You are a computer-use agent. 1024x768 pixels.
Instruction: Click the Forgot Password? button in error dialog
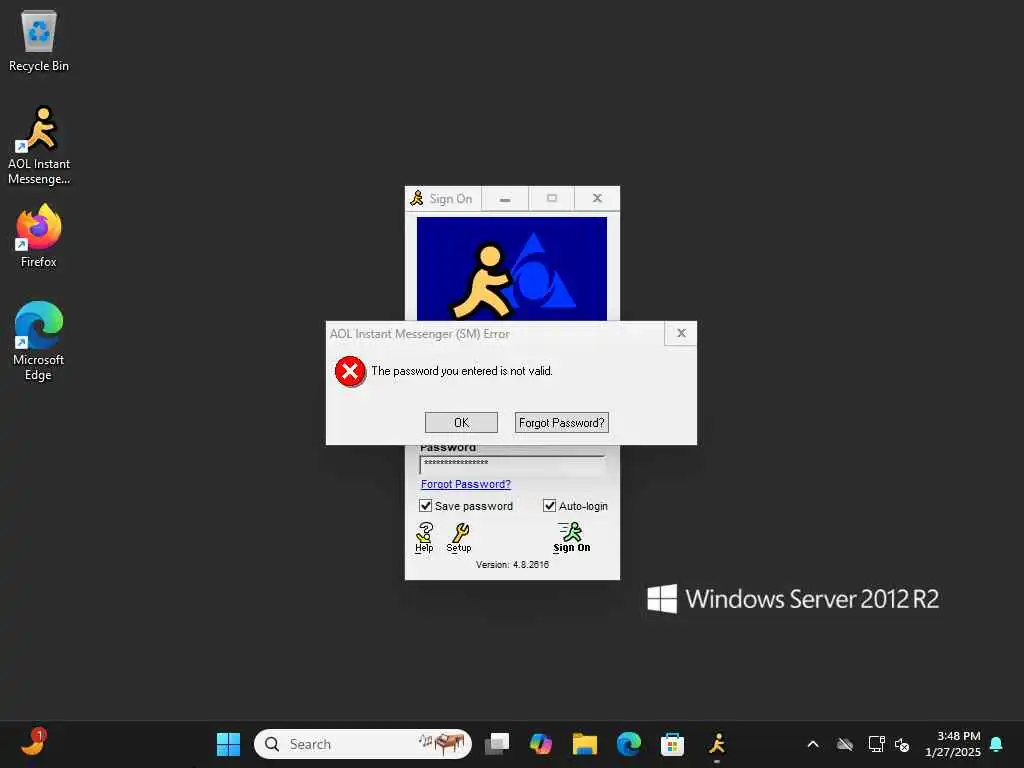point(562,423)
